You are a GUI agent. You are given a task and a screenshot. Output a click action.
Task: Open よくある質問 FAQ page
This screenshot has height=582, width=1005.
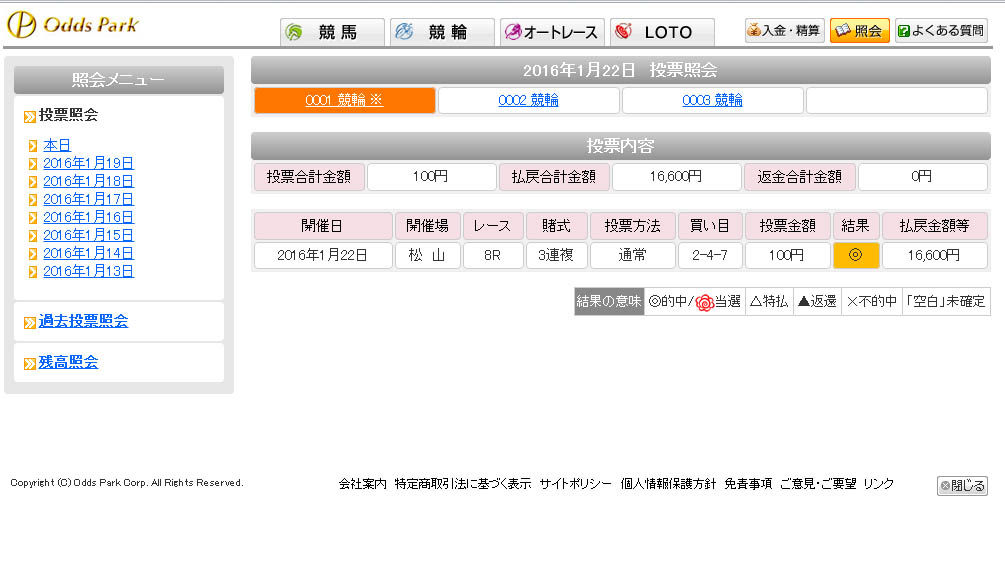(x=940, y=31)
